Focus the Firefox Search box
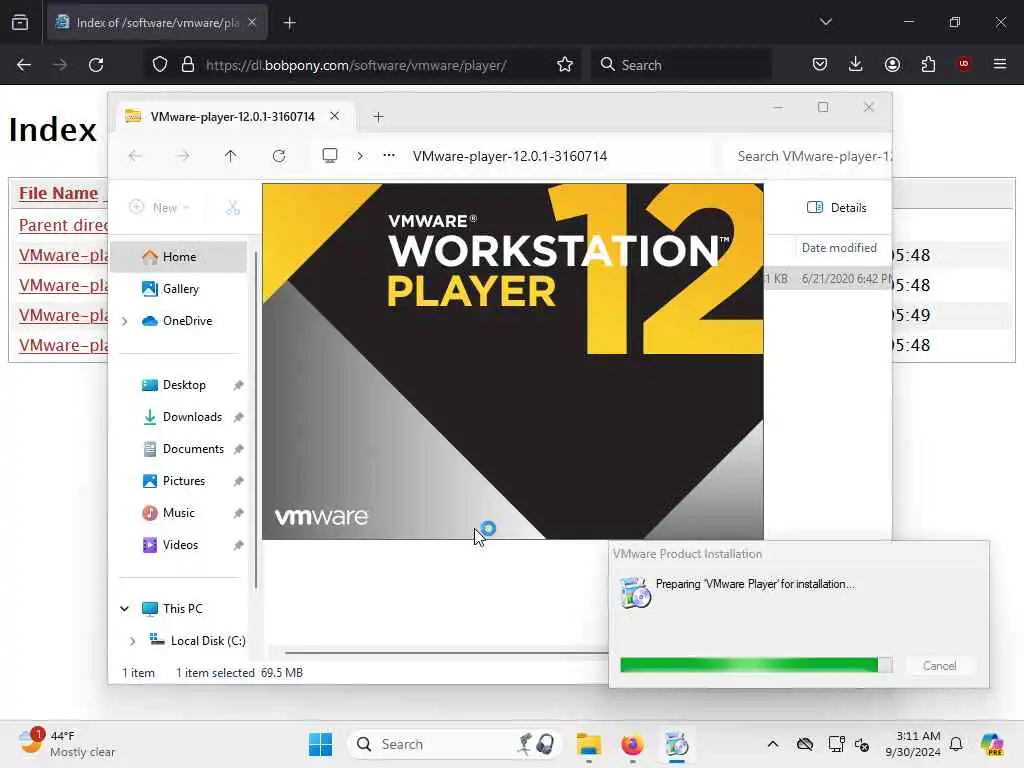The height and width of the screenshot is (768, 1024). tap(681, 65)
